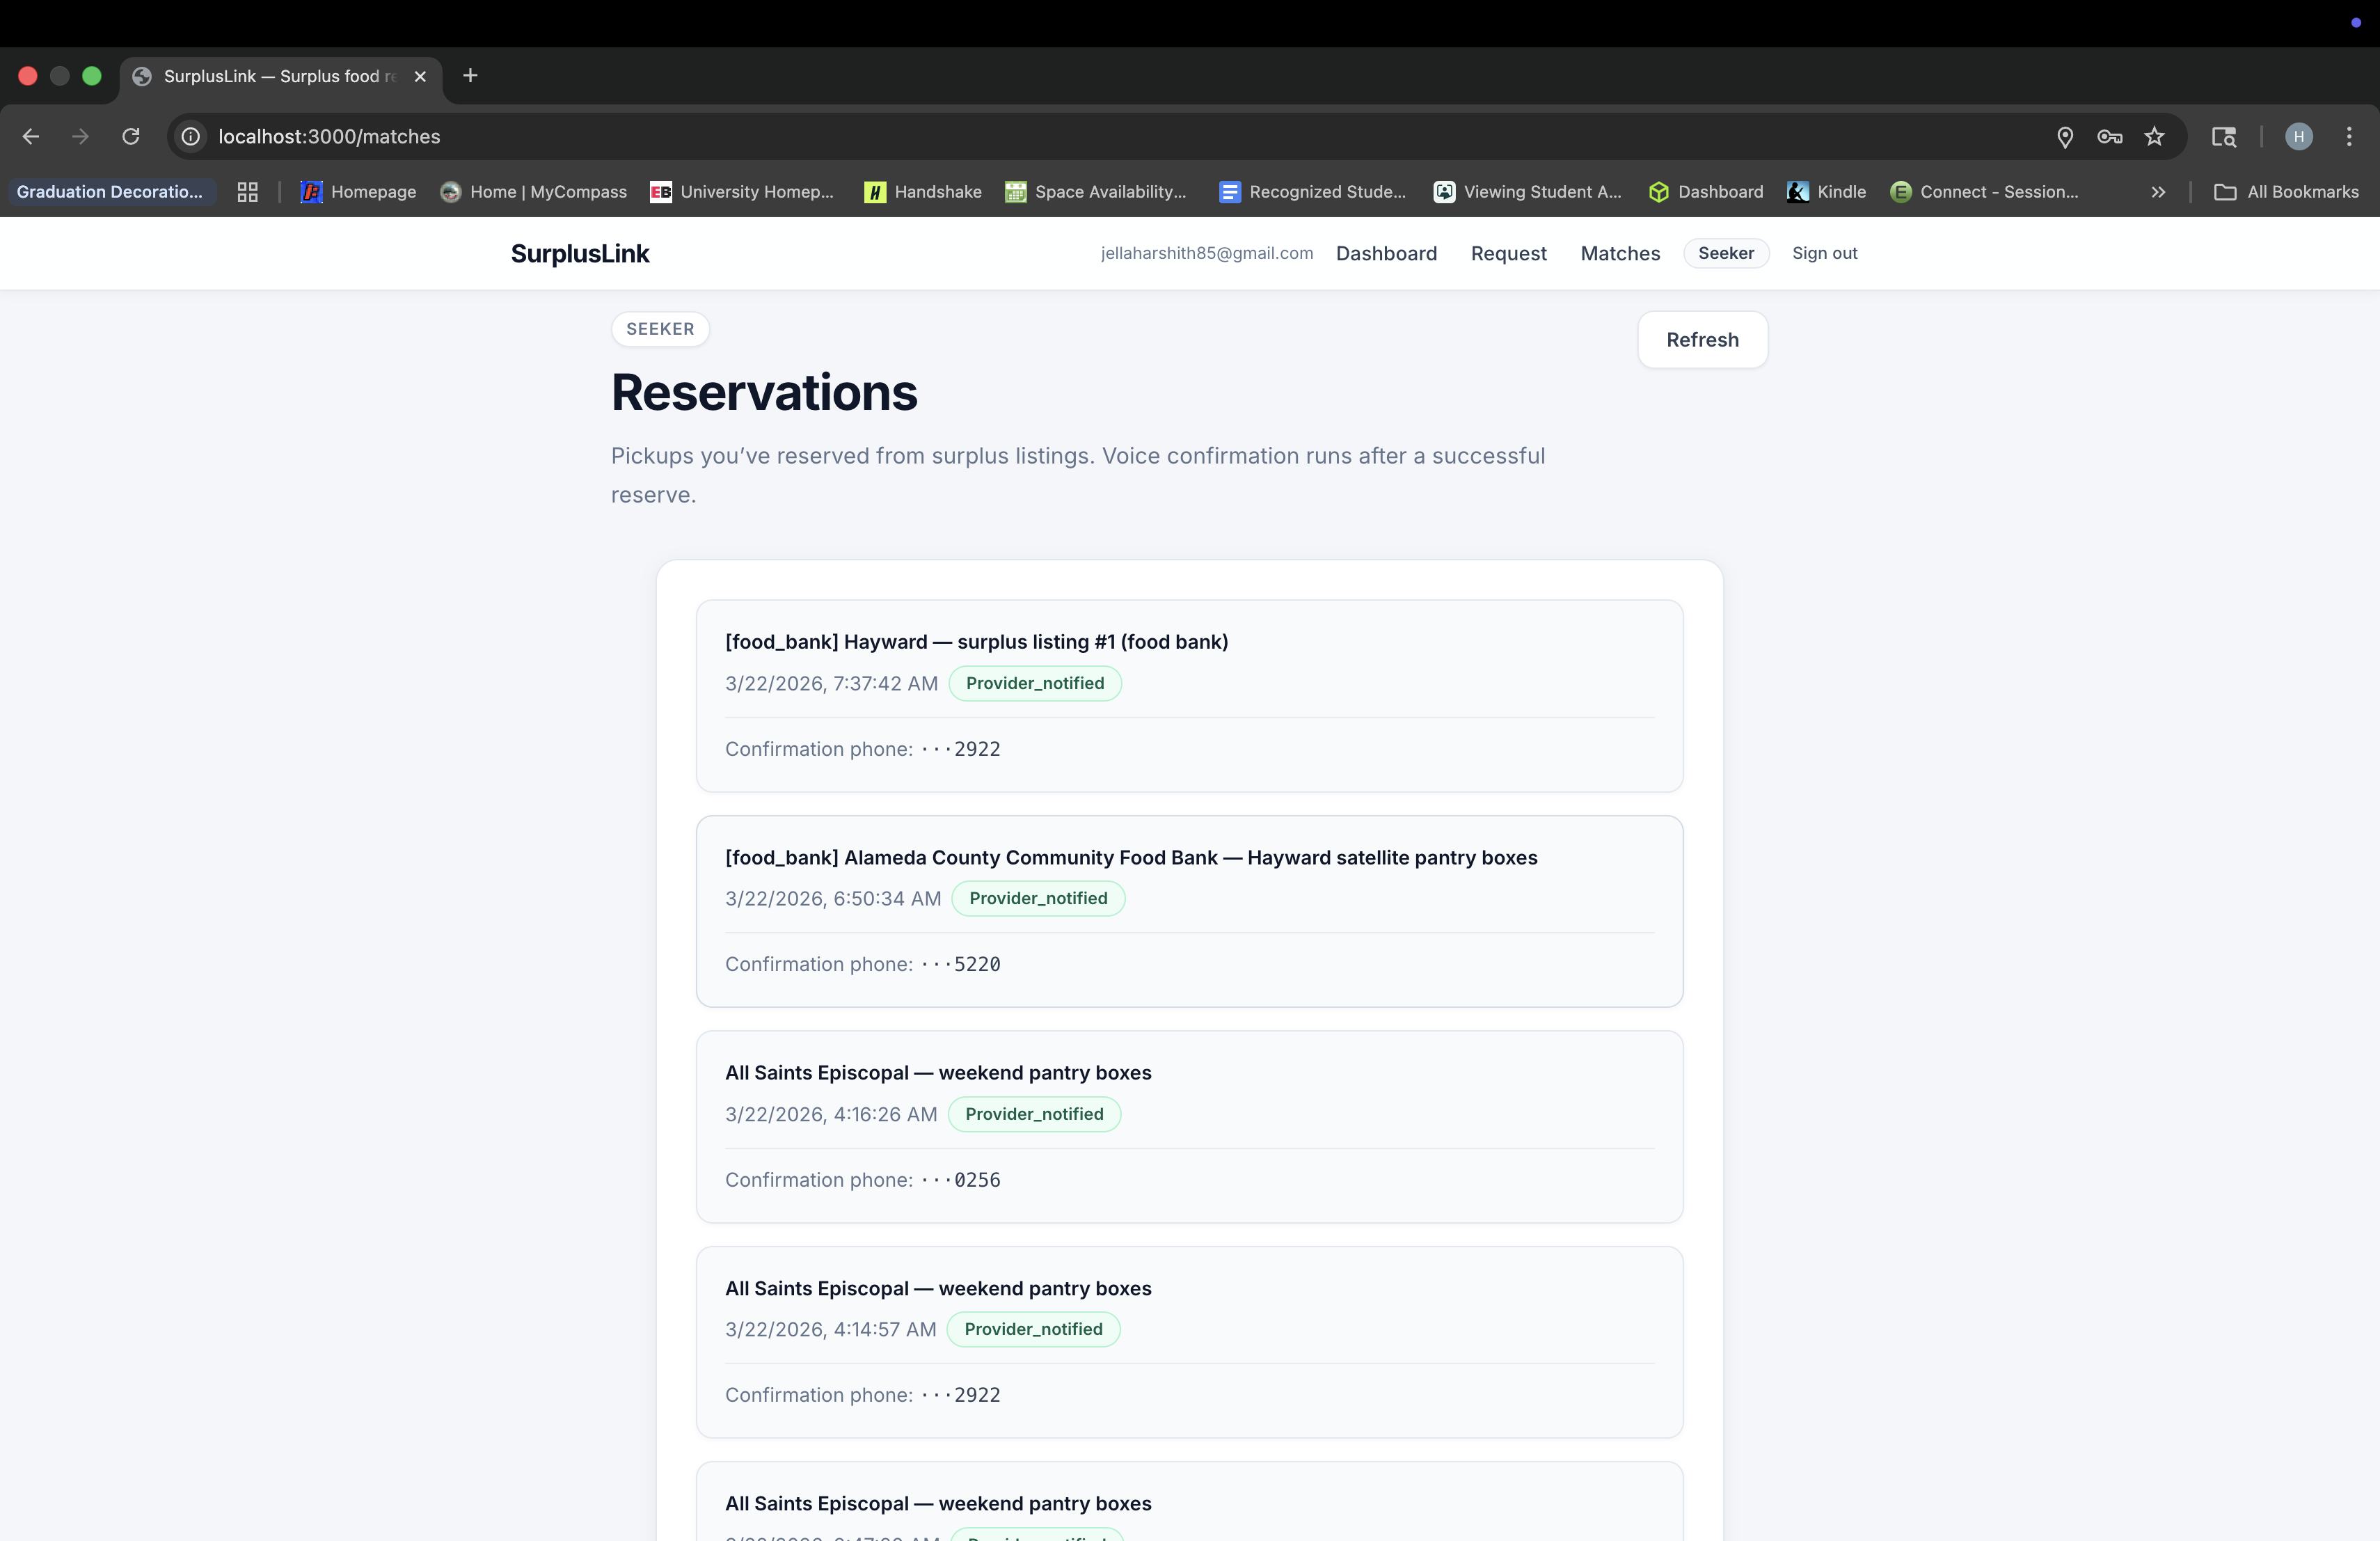Click the Refresh button
Image resolution: width=2380 pixels, height=1541 pixels.
1702,340
